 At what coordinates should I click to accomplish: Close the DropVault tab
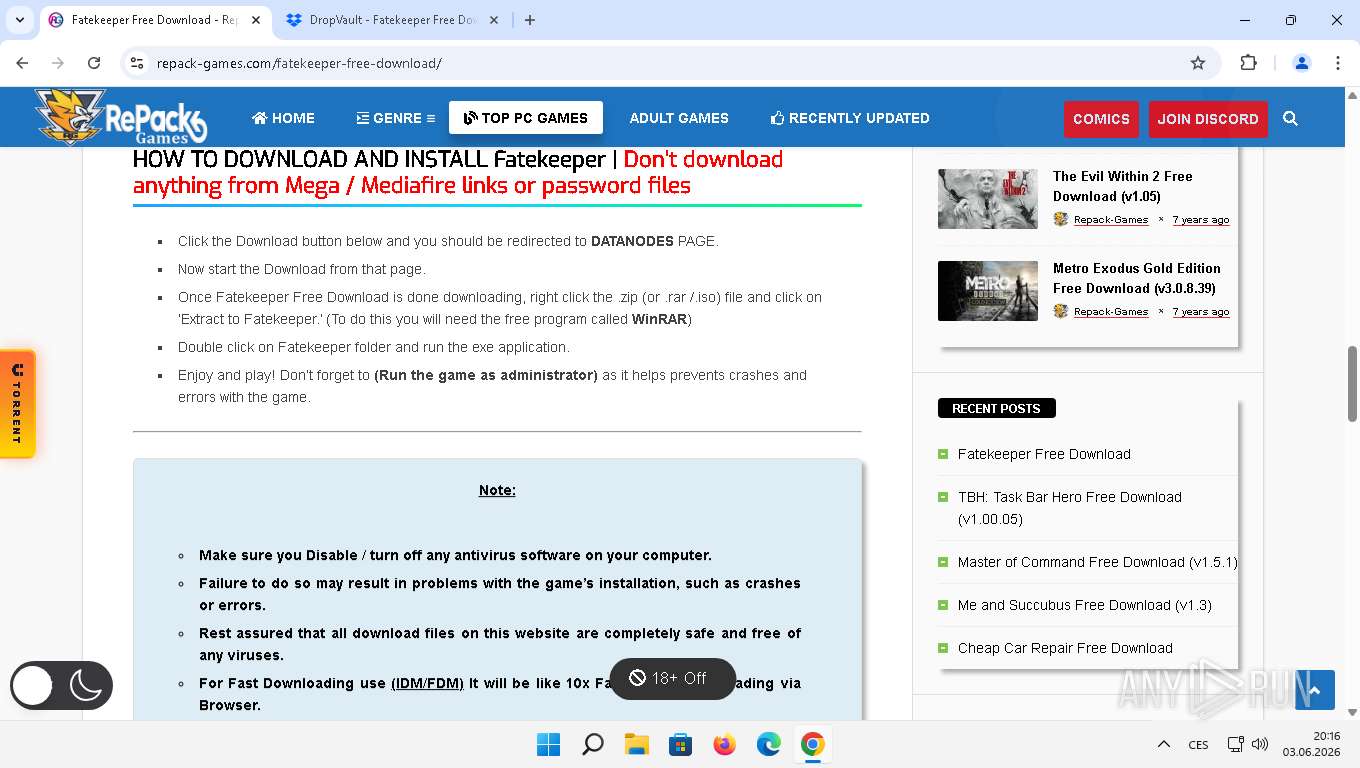495,20
